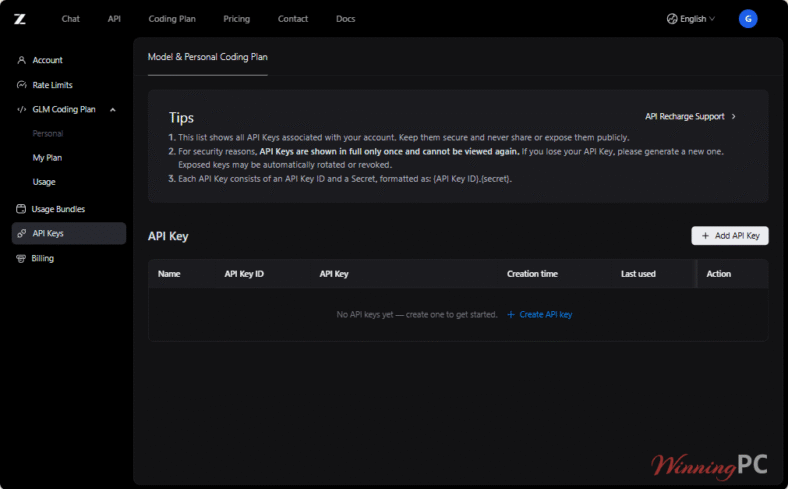This screenshot has width=788, height=489.
Task: Open the Contact page
Action: pyautogui.click(x=292, y=19)
